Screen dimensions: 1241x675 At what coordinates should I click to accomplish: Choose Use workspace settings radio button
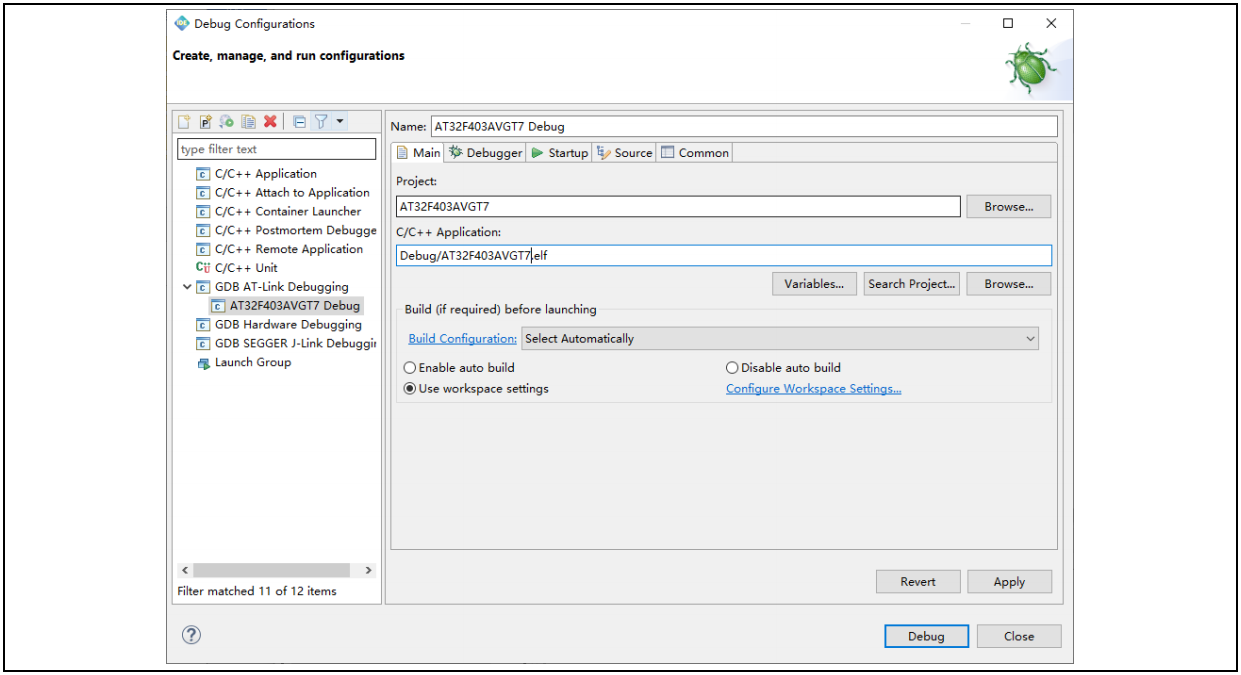pos(410,389)
